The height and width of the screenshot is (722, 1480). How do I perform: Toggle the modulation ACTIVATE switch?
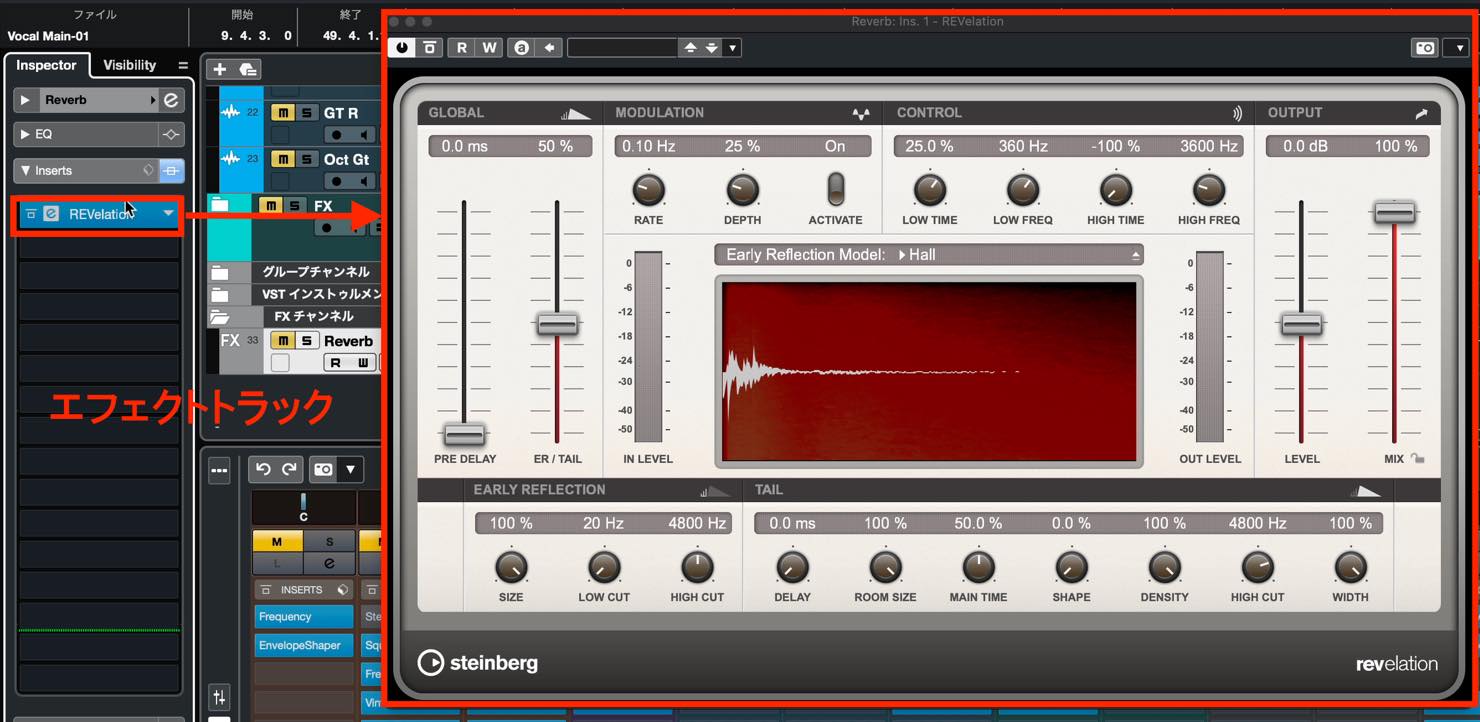835,189
